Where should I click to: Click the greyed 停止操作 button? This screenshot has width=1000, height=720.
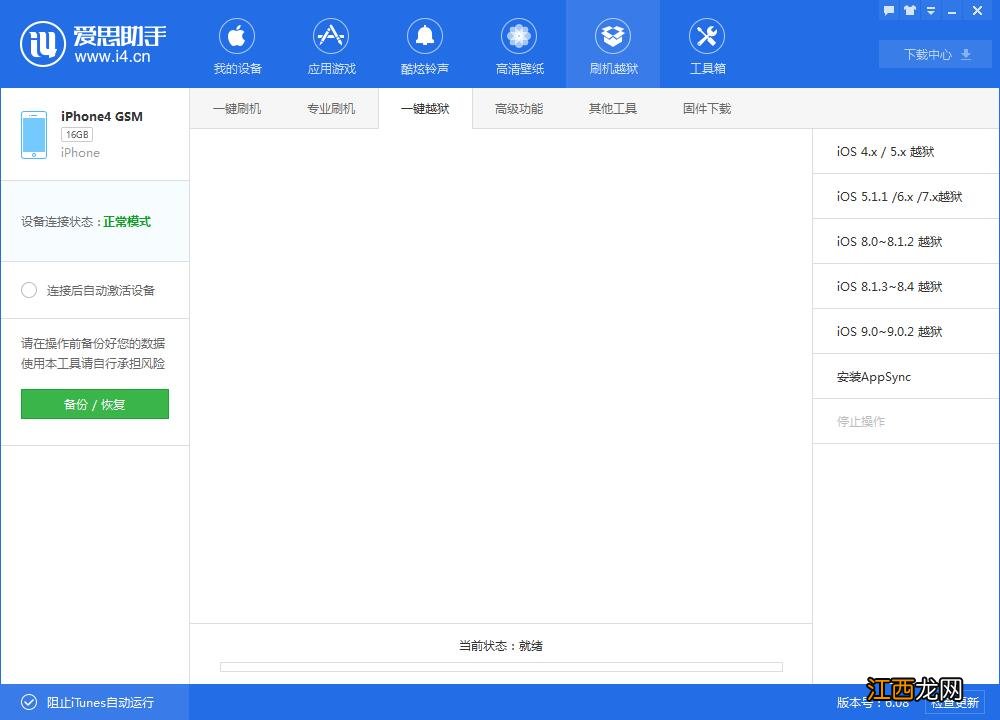tap(906, 422)
